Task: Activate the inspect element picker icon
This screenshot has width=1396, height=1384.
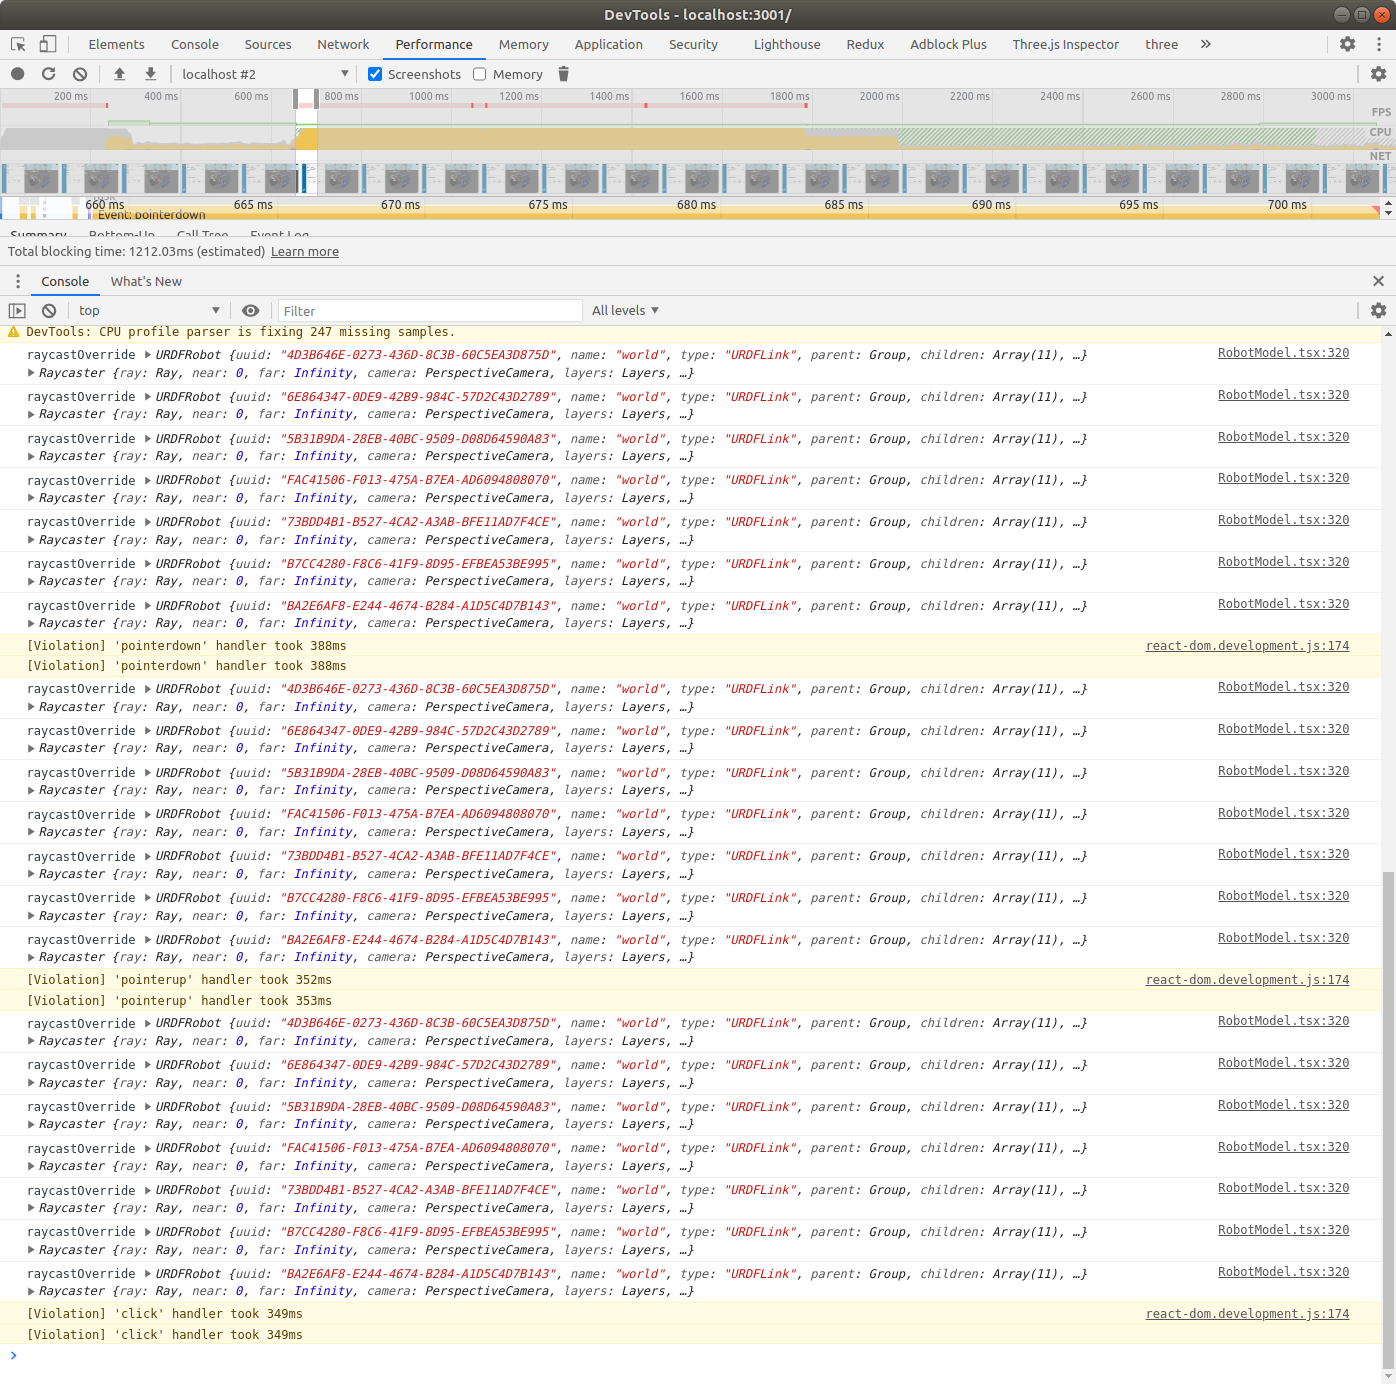Action: (18, 44)
